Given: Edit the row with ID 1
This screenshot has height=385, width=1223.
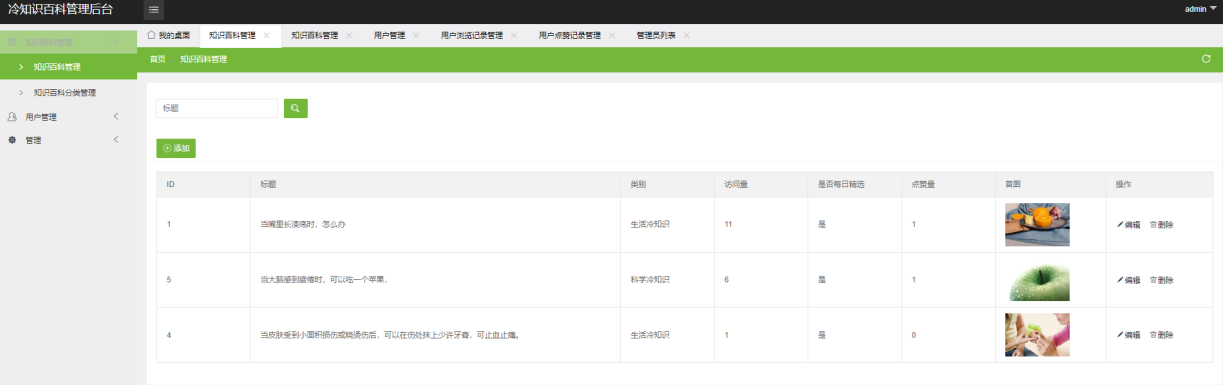Looking at the screenshot, I should (1128, 225).
